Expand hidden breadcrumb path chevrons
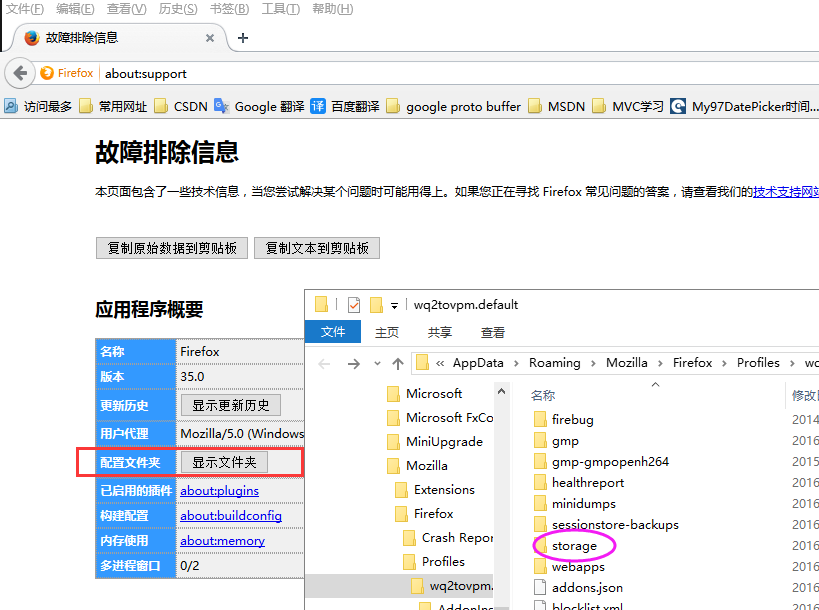 [440, 363]
